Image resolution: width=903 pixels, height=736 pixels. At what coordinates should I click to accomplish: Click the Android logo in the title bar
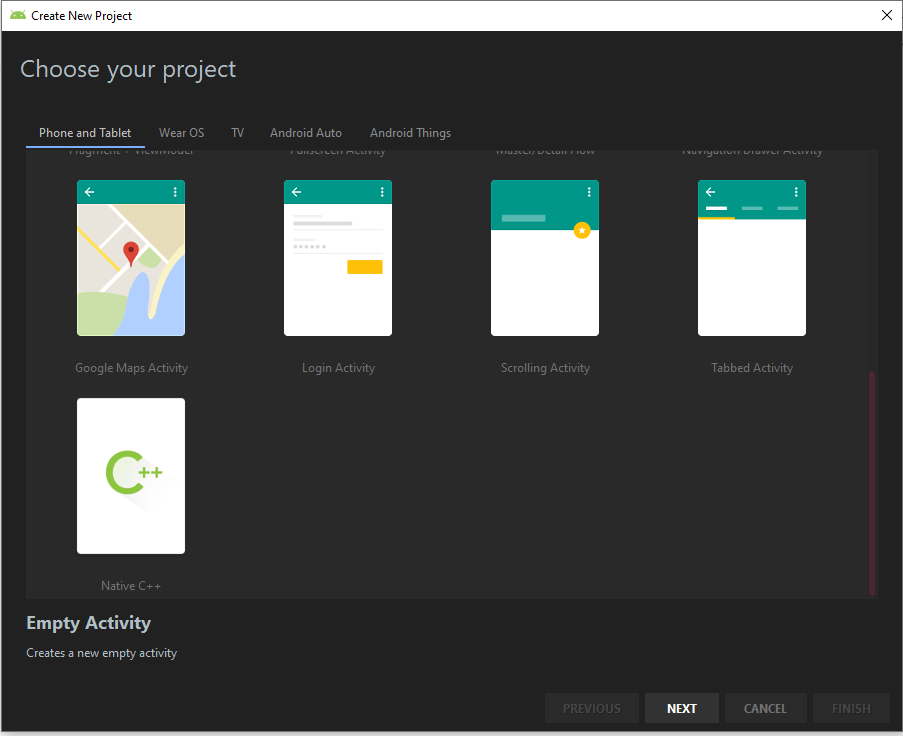tap(18, 15)
